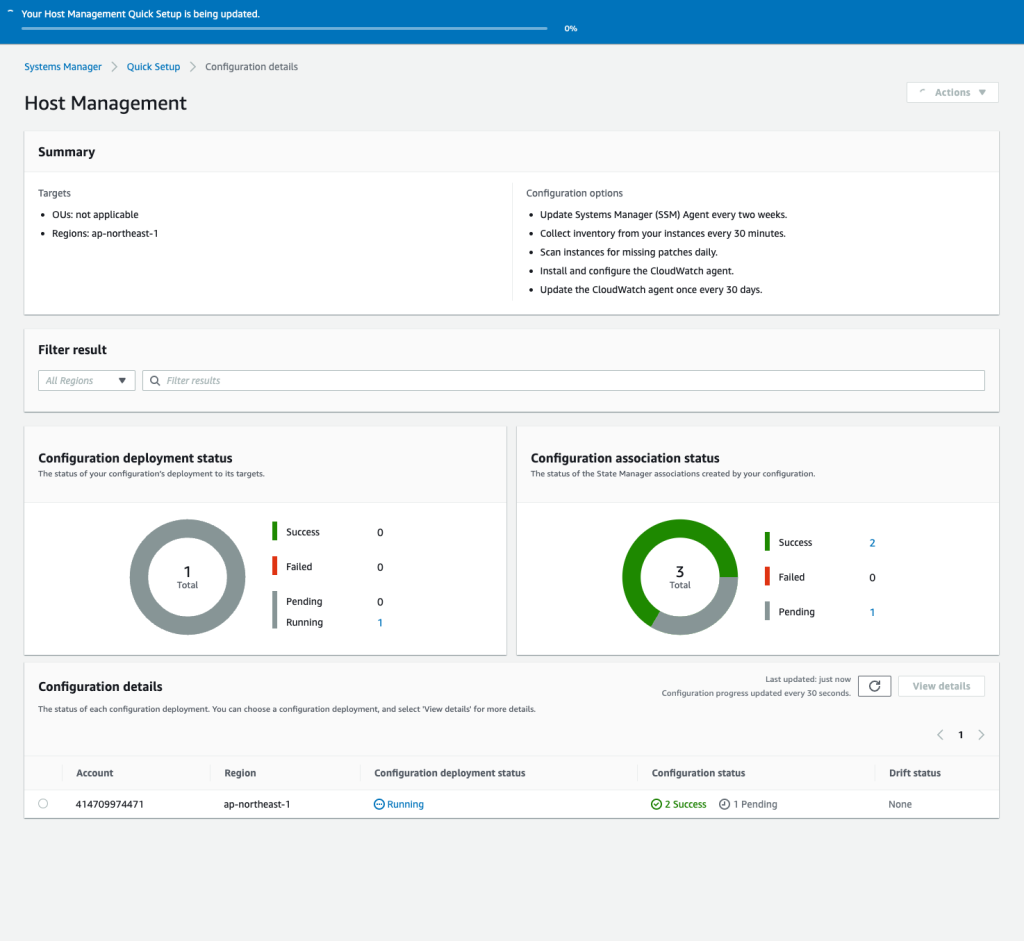Image resolution: width=1024 pixels, height=941 pixels.
Task: Click the View details button
Action: click(x=941, y=686)
